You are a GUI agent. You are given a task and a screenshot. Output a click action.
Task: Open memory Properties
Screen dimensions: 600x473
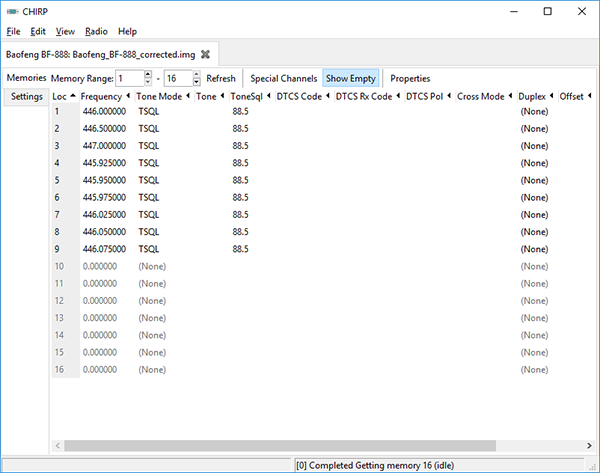pyautogui.click(x=410, y=78)
